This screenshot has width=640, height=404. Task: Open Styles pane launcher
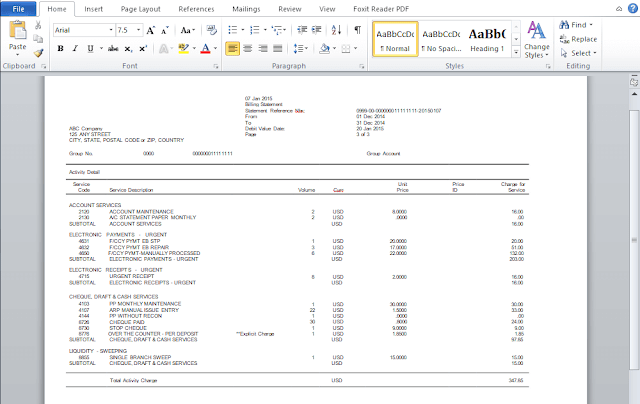tap(548, 66)
